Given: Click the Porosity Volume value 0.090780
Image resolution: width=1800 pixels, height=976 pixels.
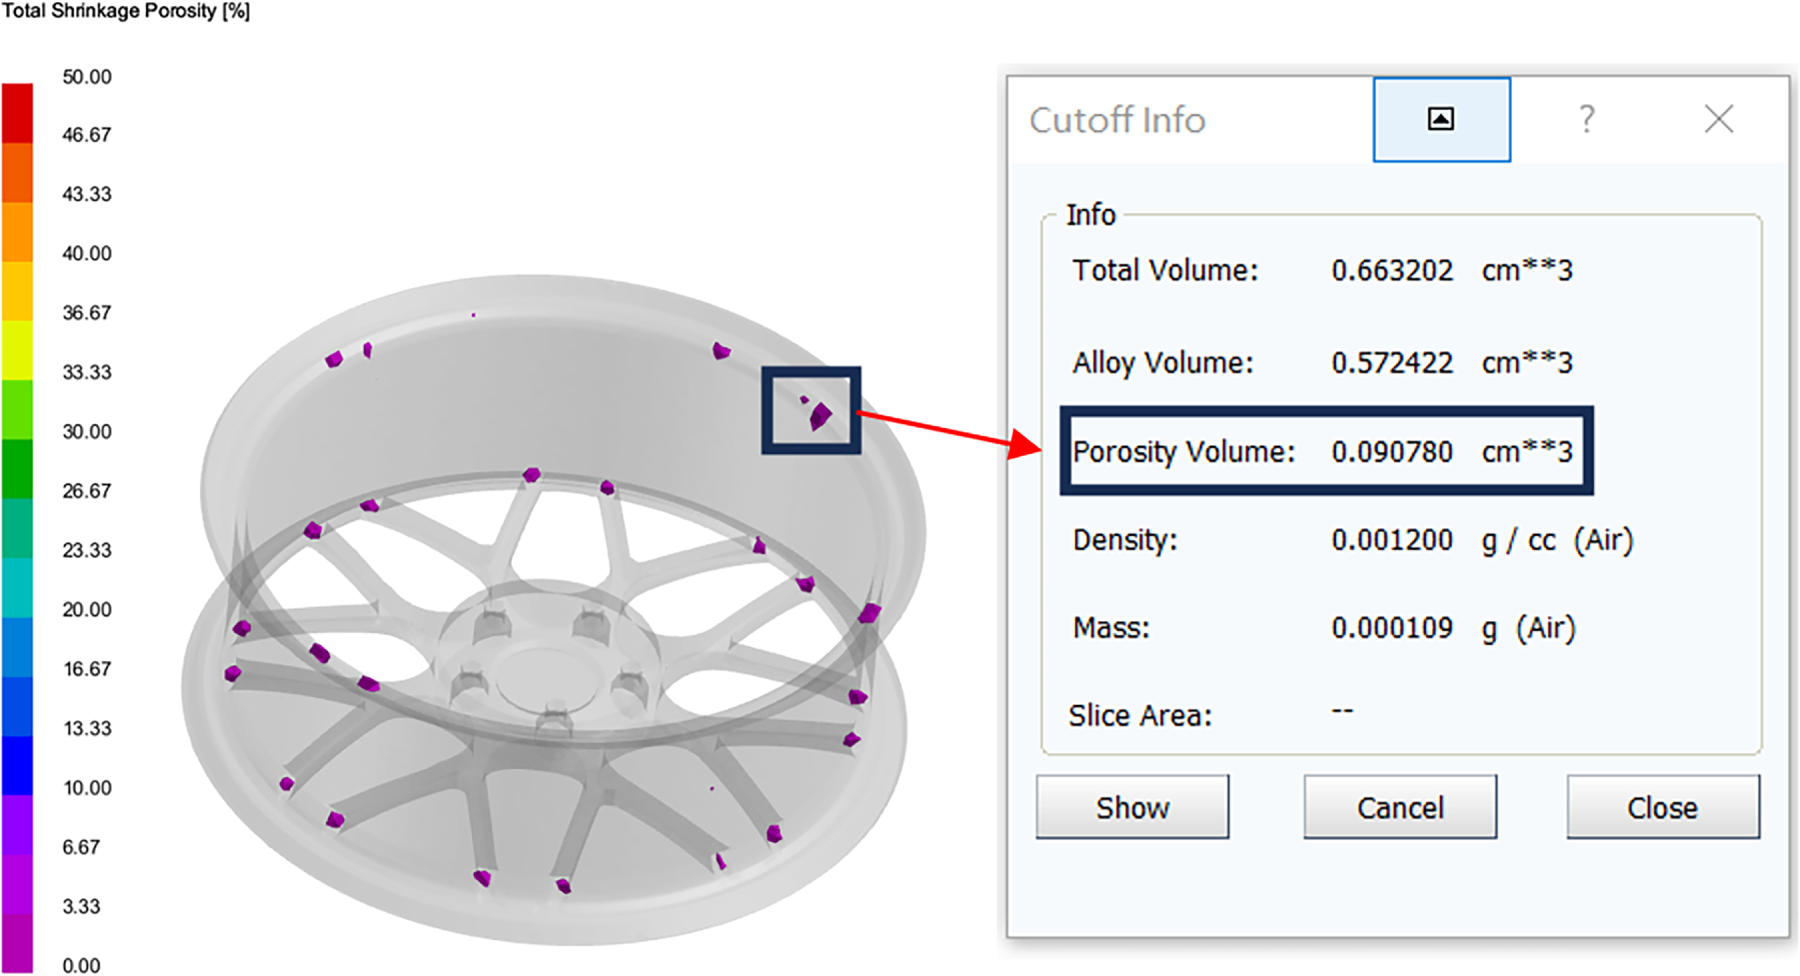Looking at the screenshot, I should pos(1391,452).
